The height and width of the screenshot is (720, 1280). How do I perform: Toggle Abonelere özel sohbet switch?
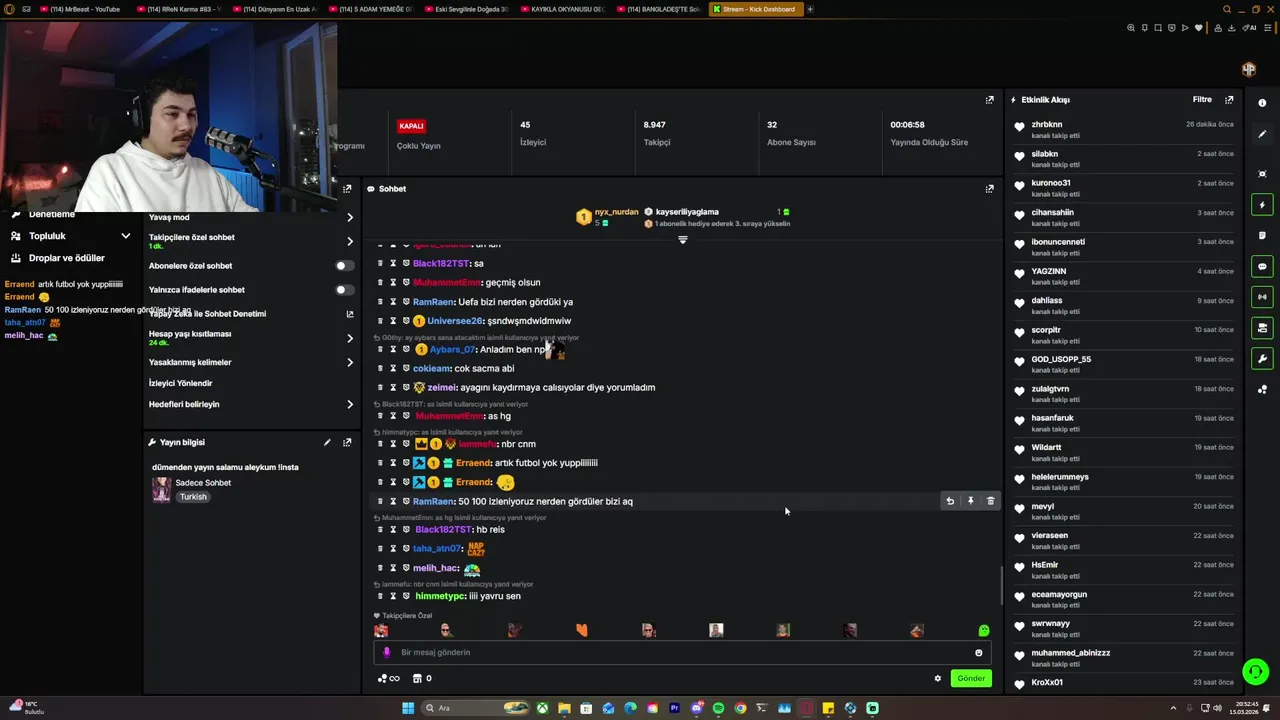pyautogui.click(x=344, y=266)
